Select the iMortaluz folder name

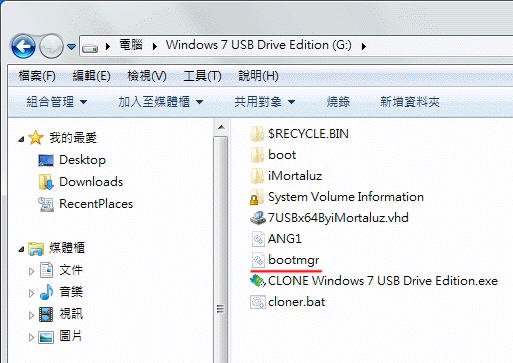pos(295,176)
